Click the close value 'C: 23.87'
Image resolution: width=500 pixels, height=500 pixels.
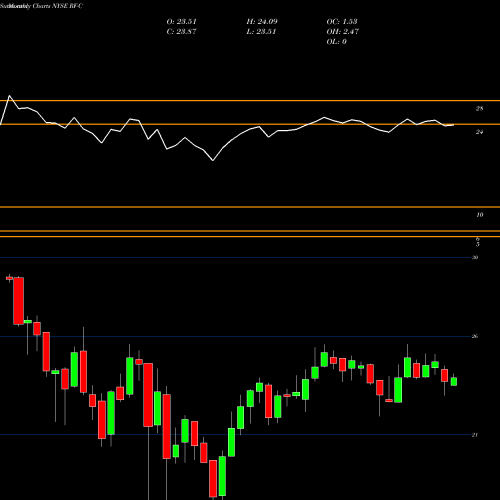(182, 31)
